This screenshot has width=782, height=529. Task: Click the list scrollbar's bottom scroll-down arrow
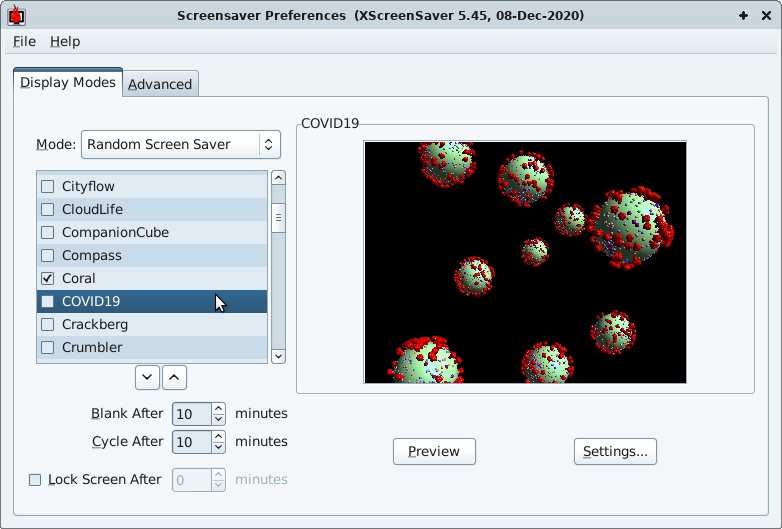[278, 356]
